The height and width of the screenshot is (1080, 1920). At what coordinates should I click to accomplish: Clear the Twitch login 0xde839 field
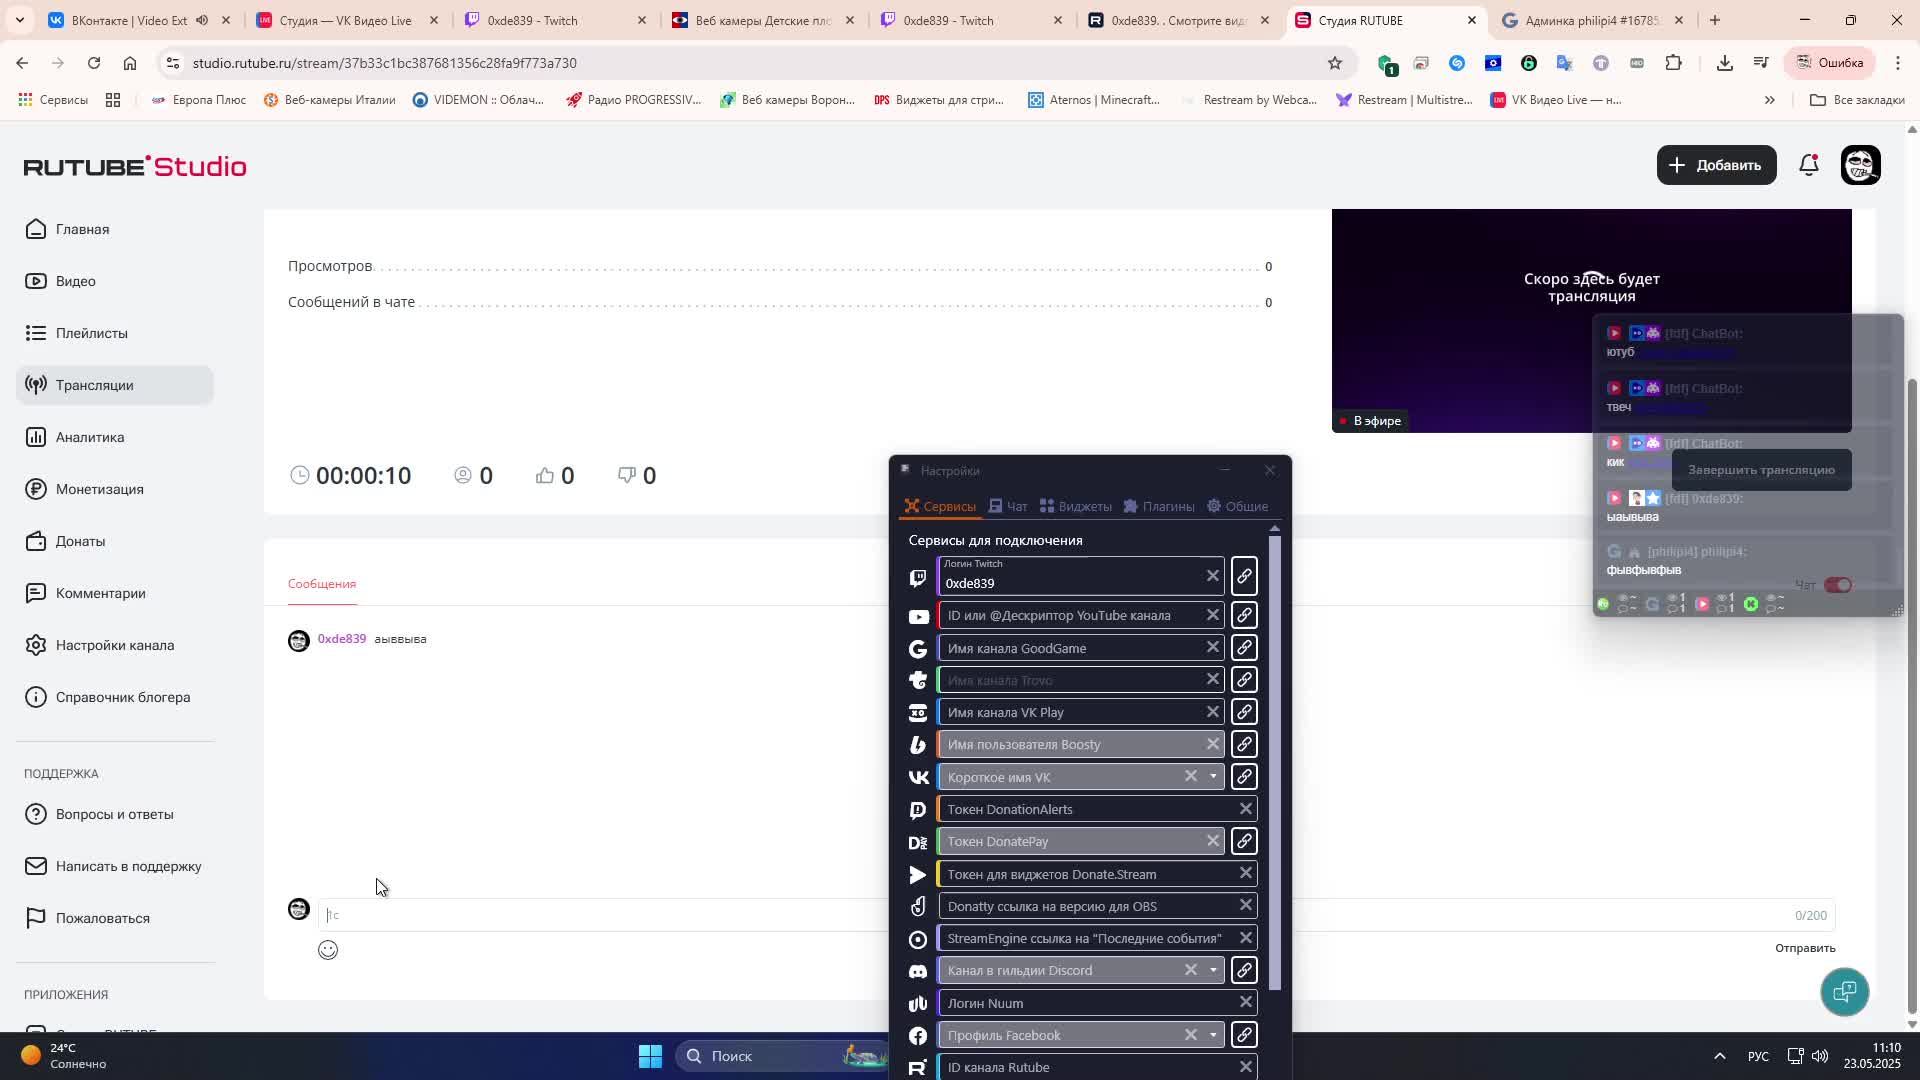[x=1213, y=576]
